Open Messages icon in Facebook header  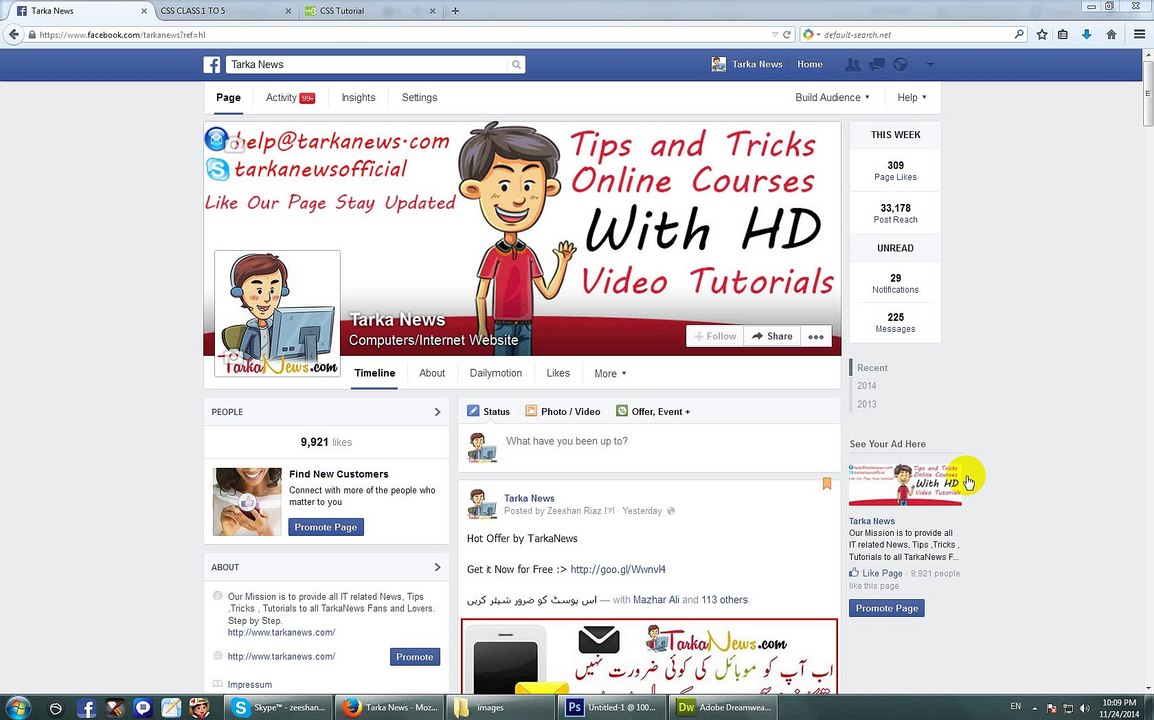tap(877, 65)
